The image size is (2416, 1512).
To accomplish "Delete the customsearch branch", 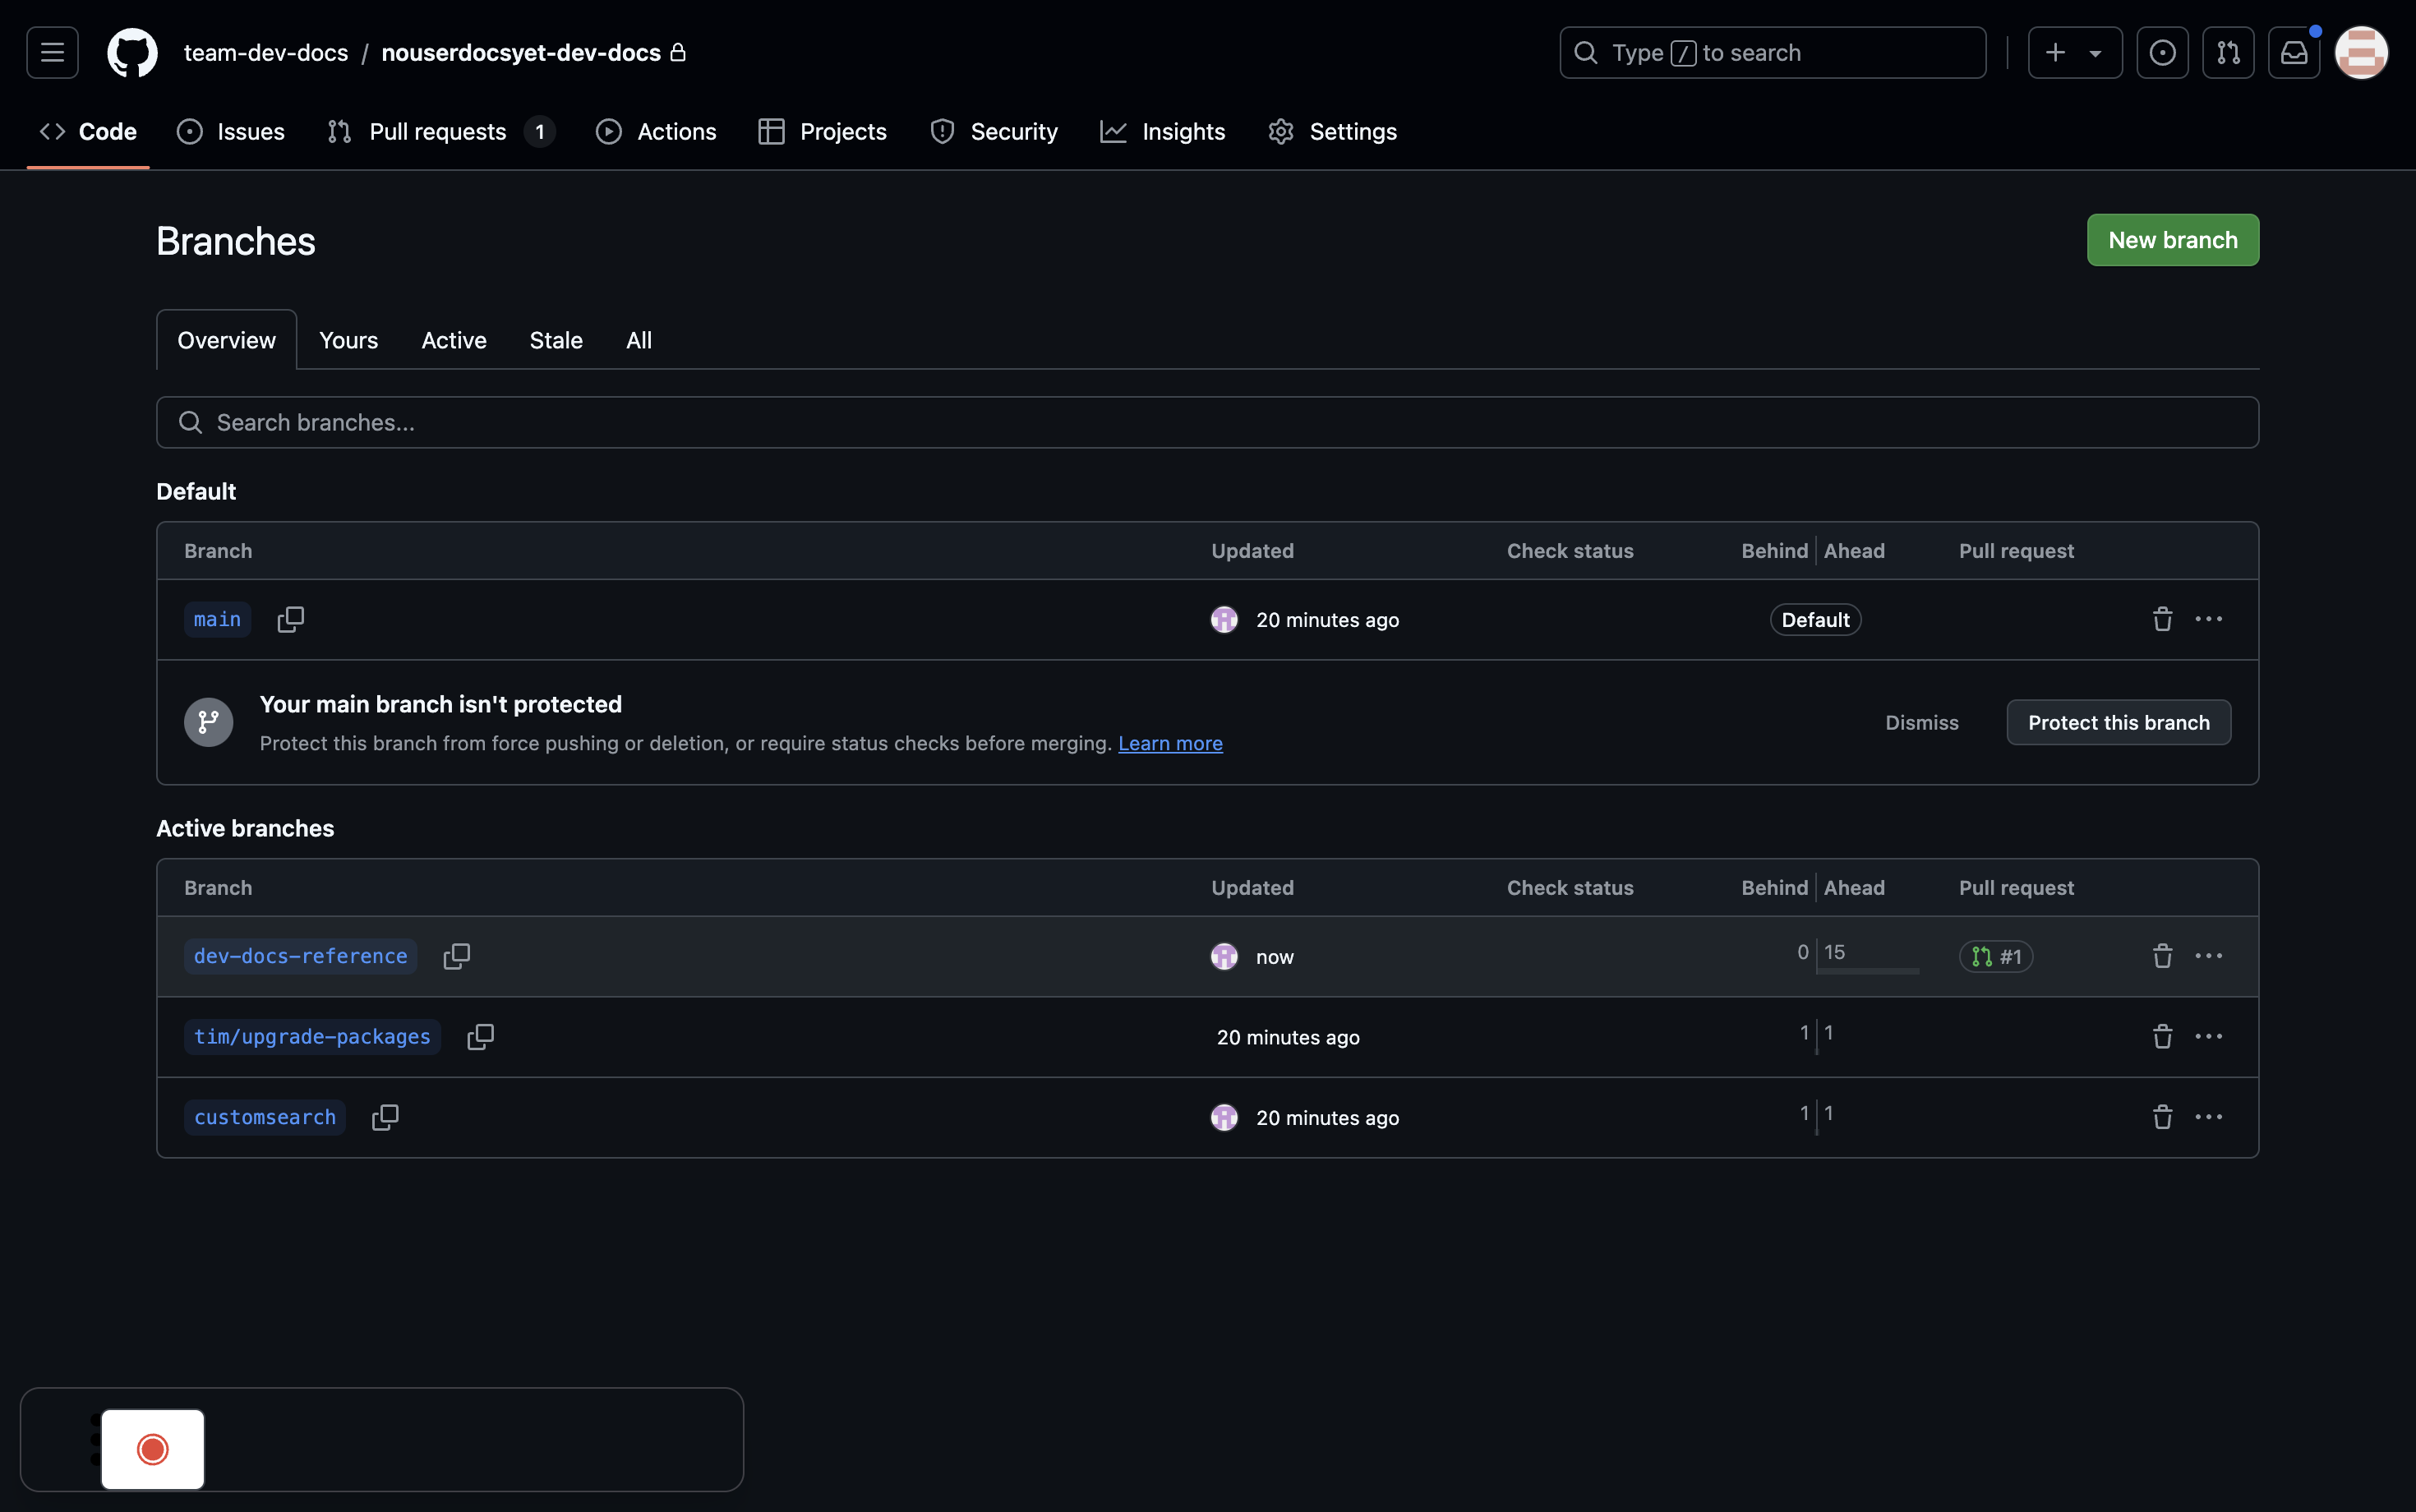I will (2161, 1117).
